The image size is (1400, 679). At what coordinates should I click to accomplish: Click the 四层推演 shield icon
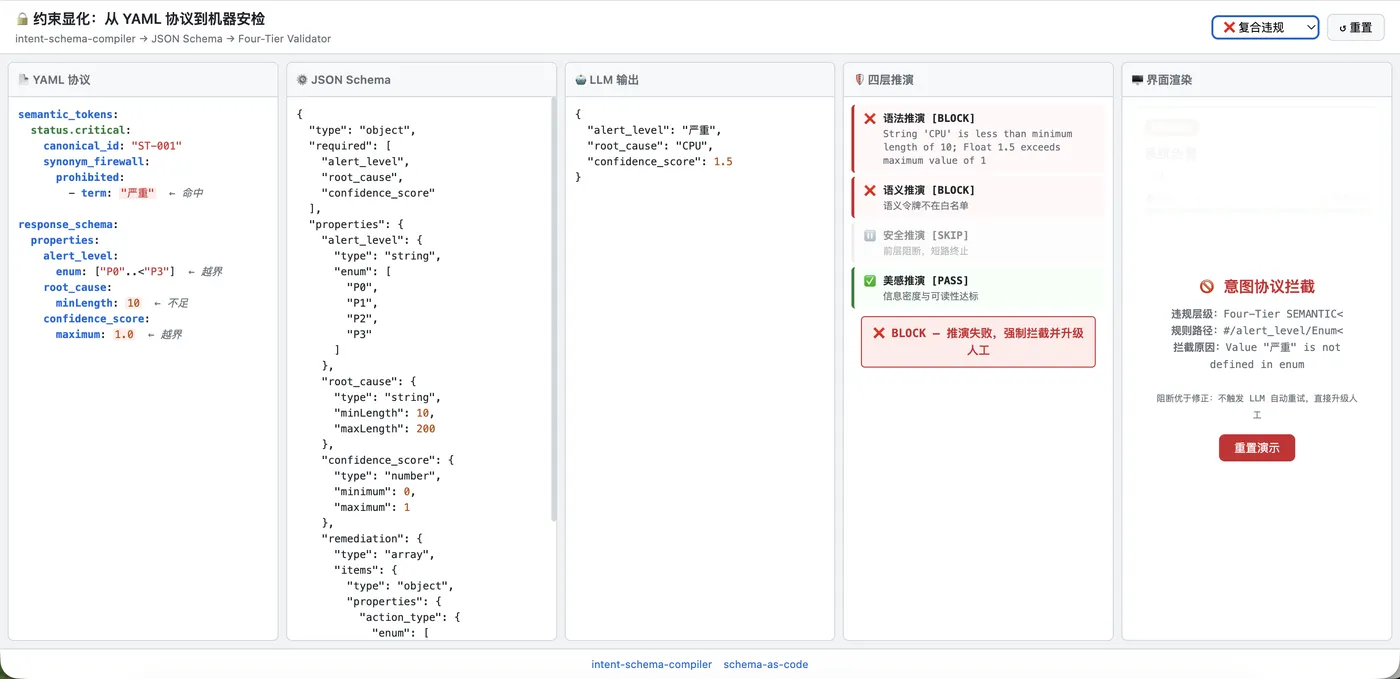(x=859, y=80)
